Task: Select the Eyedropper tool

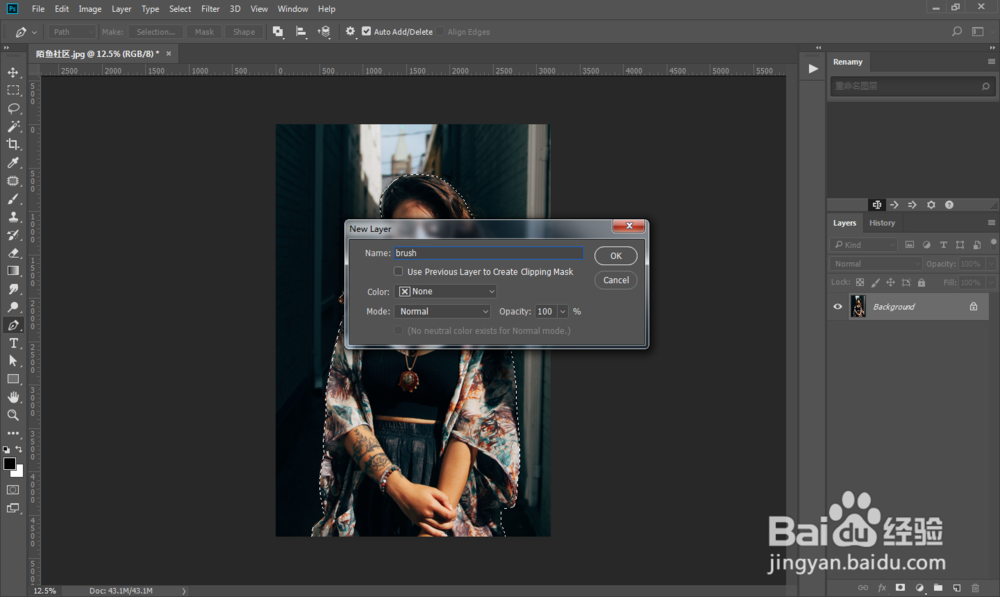Action: tap(13, 163)
